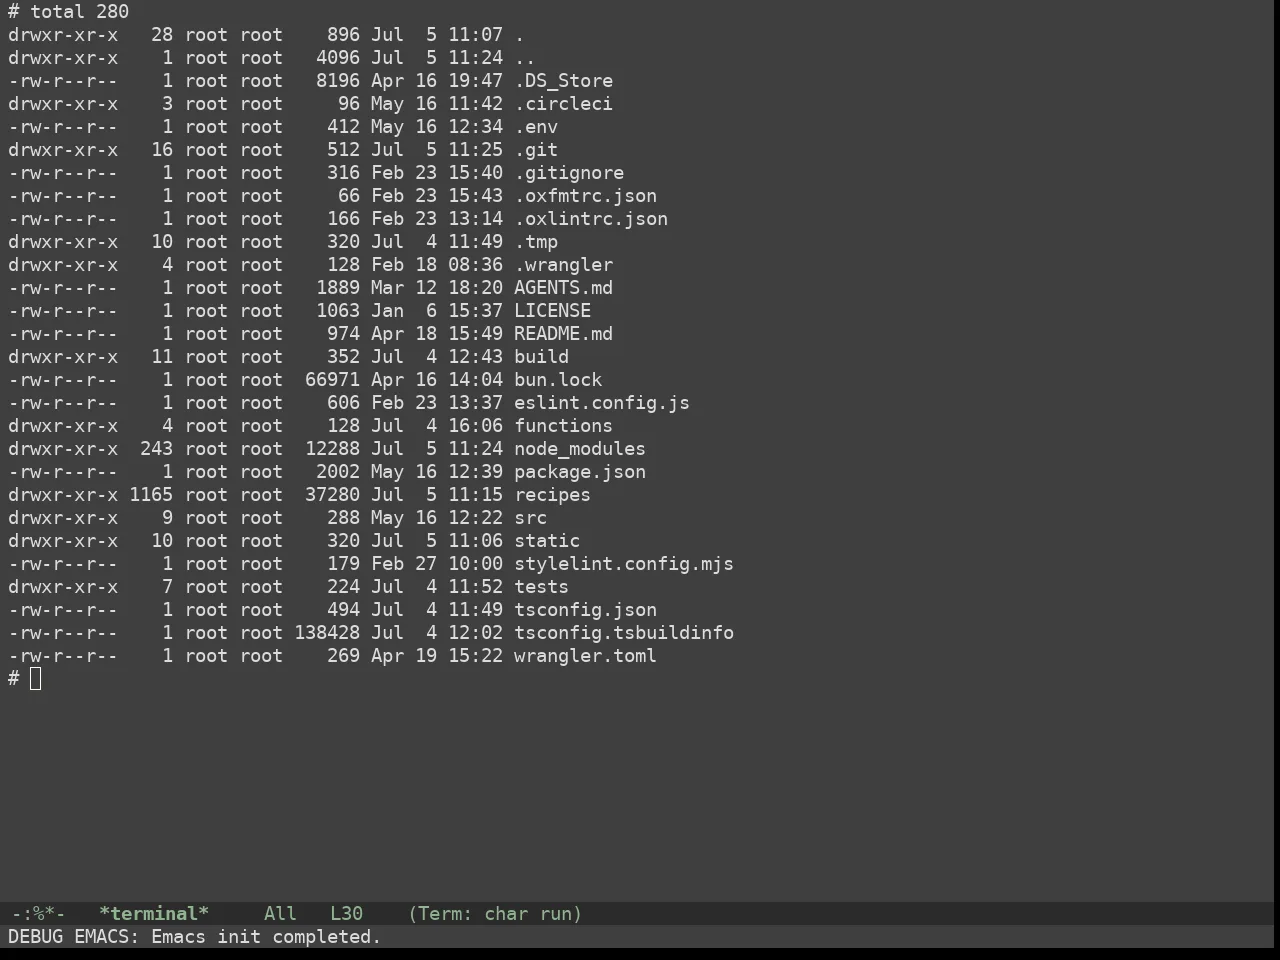
Task: Click the *terminal* buffer name in mode line
Action: 154,914
